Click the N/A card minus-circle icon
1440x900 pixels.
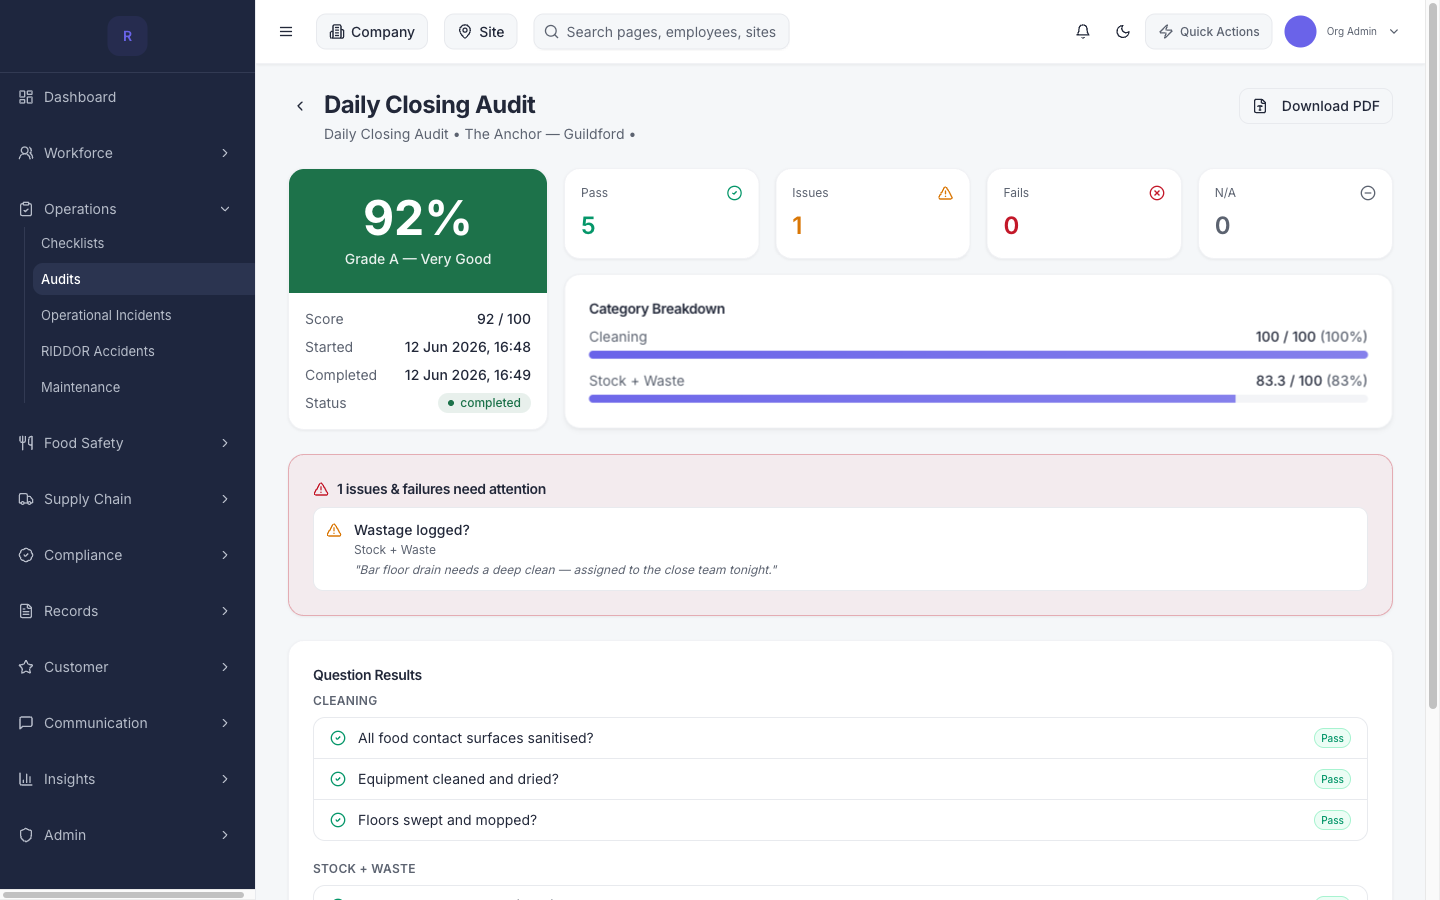coord(1368,193)
